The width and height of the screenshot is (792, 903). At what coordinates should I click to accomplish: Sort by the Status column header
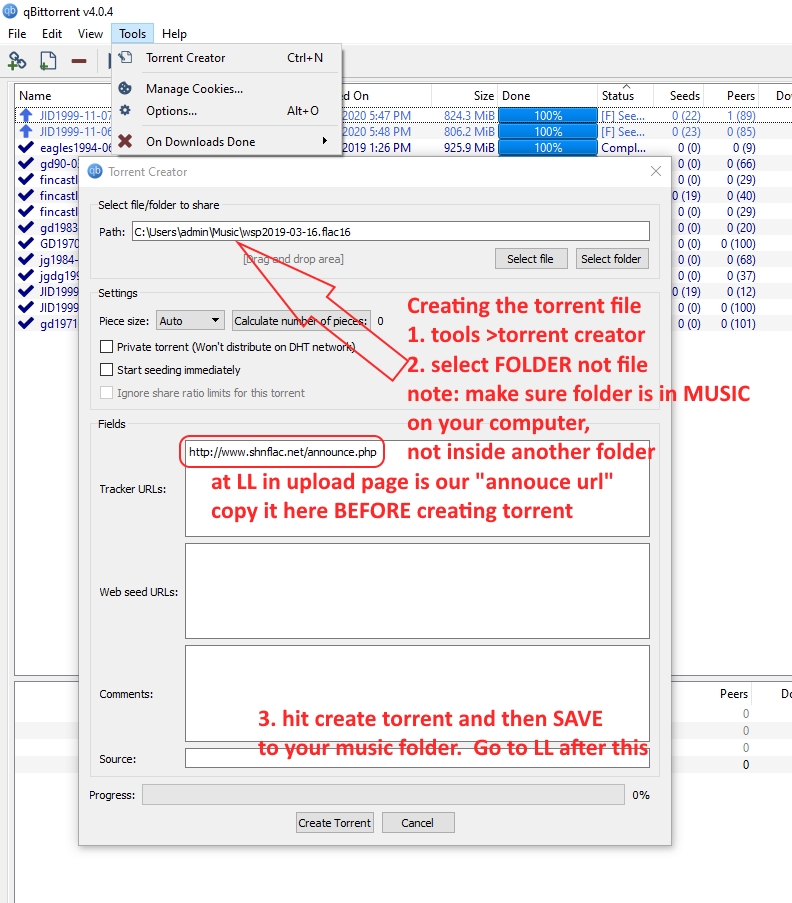pos(618,96)
